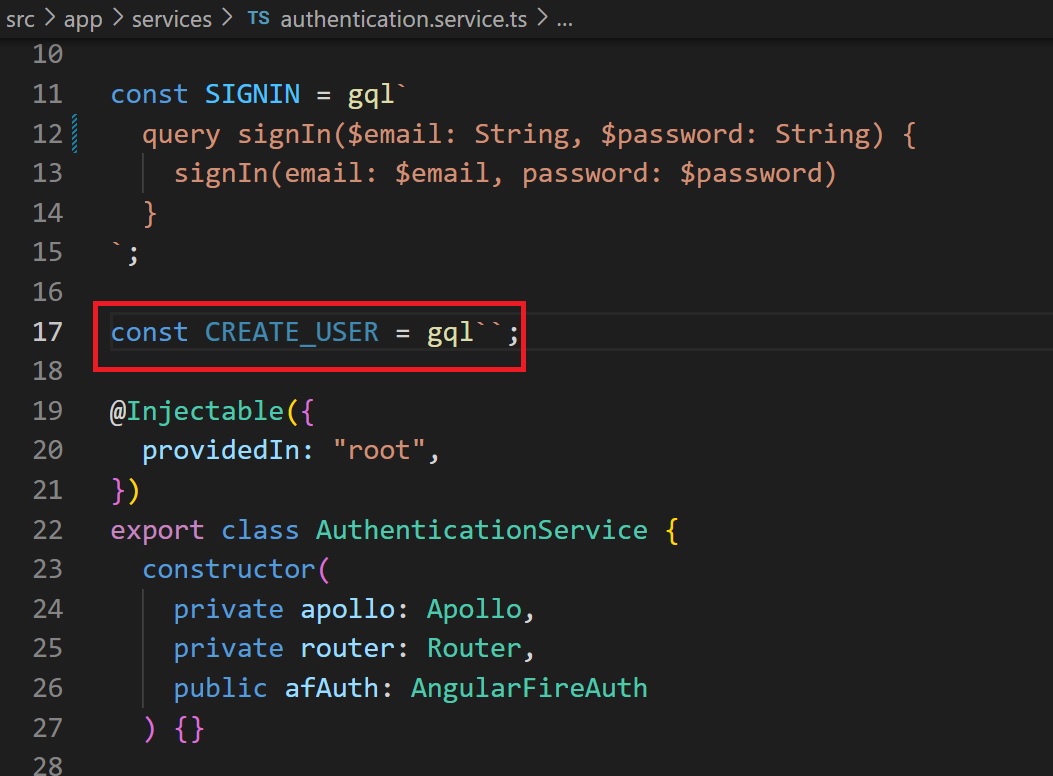The width and height of the screenshot is (1053, 776).
Task: Click line number 11 in the gutter
Action: pos(48,94)
